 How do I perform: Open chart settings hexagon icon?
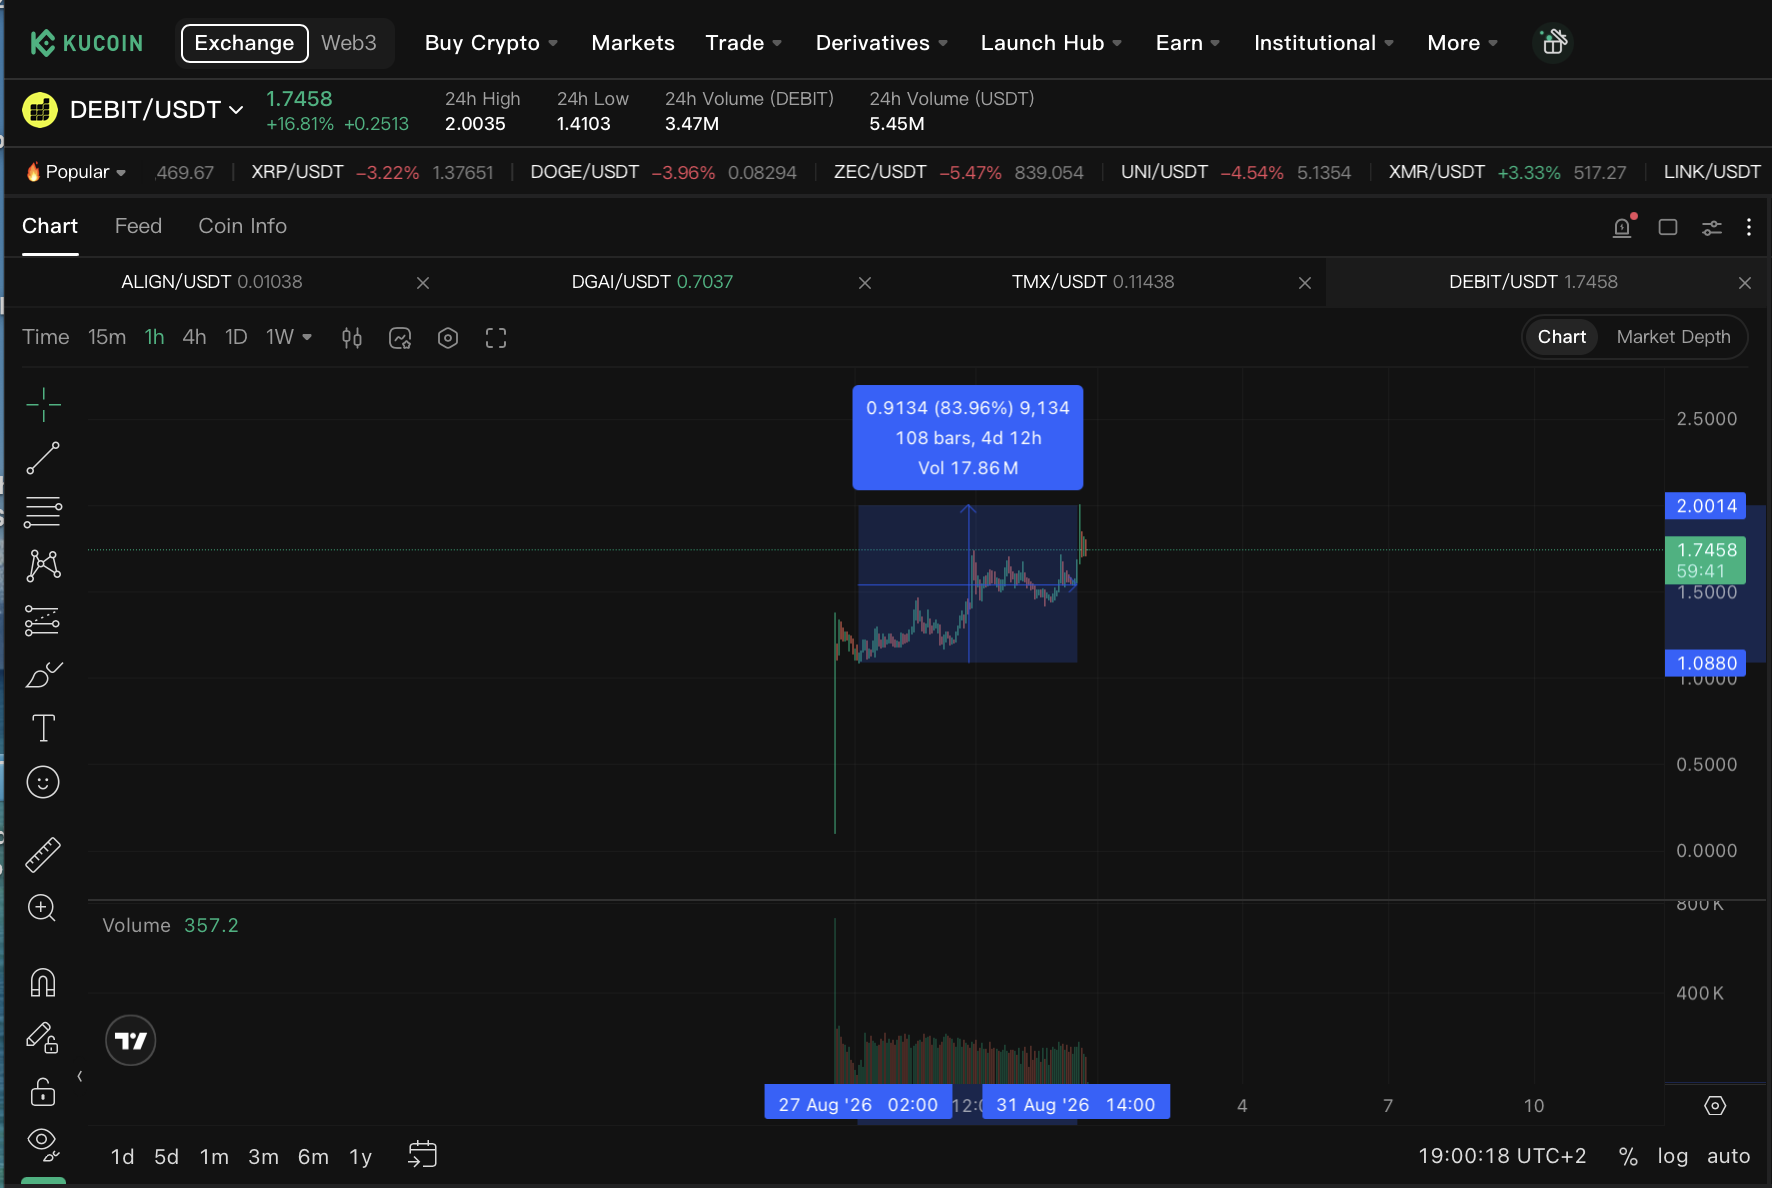coord(448,338)
